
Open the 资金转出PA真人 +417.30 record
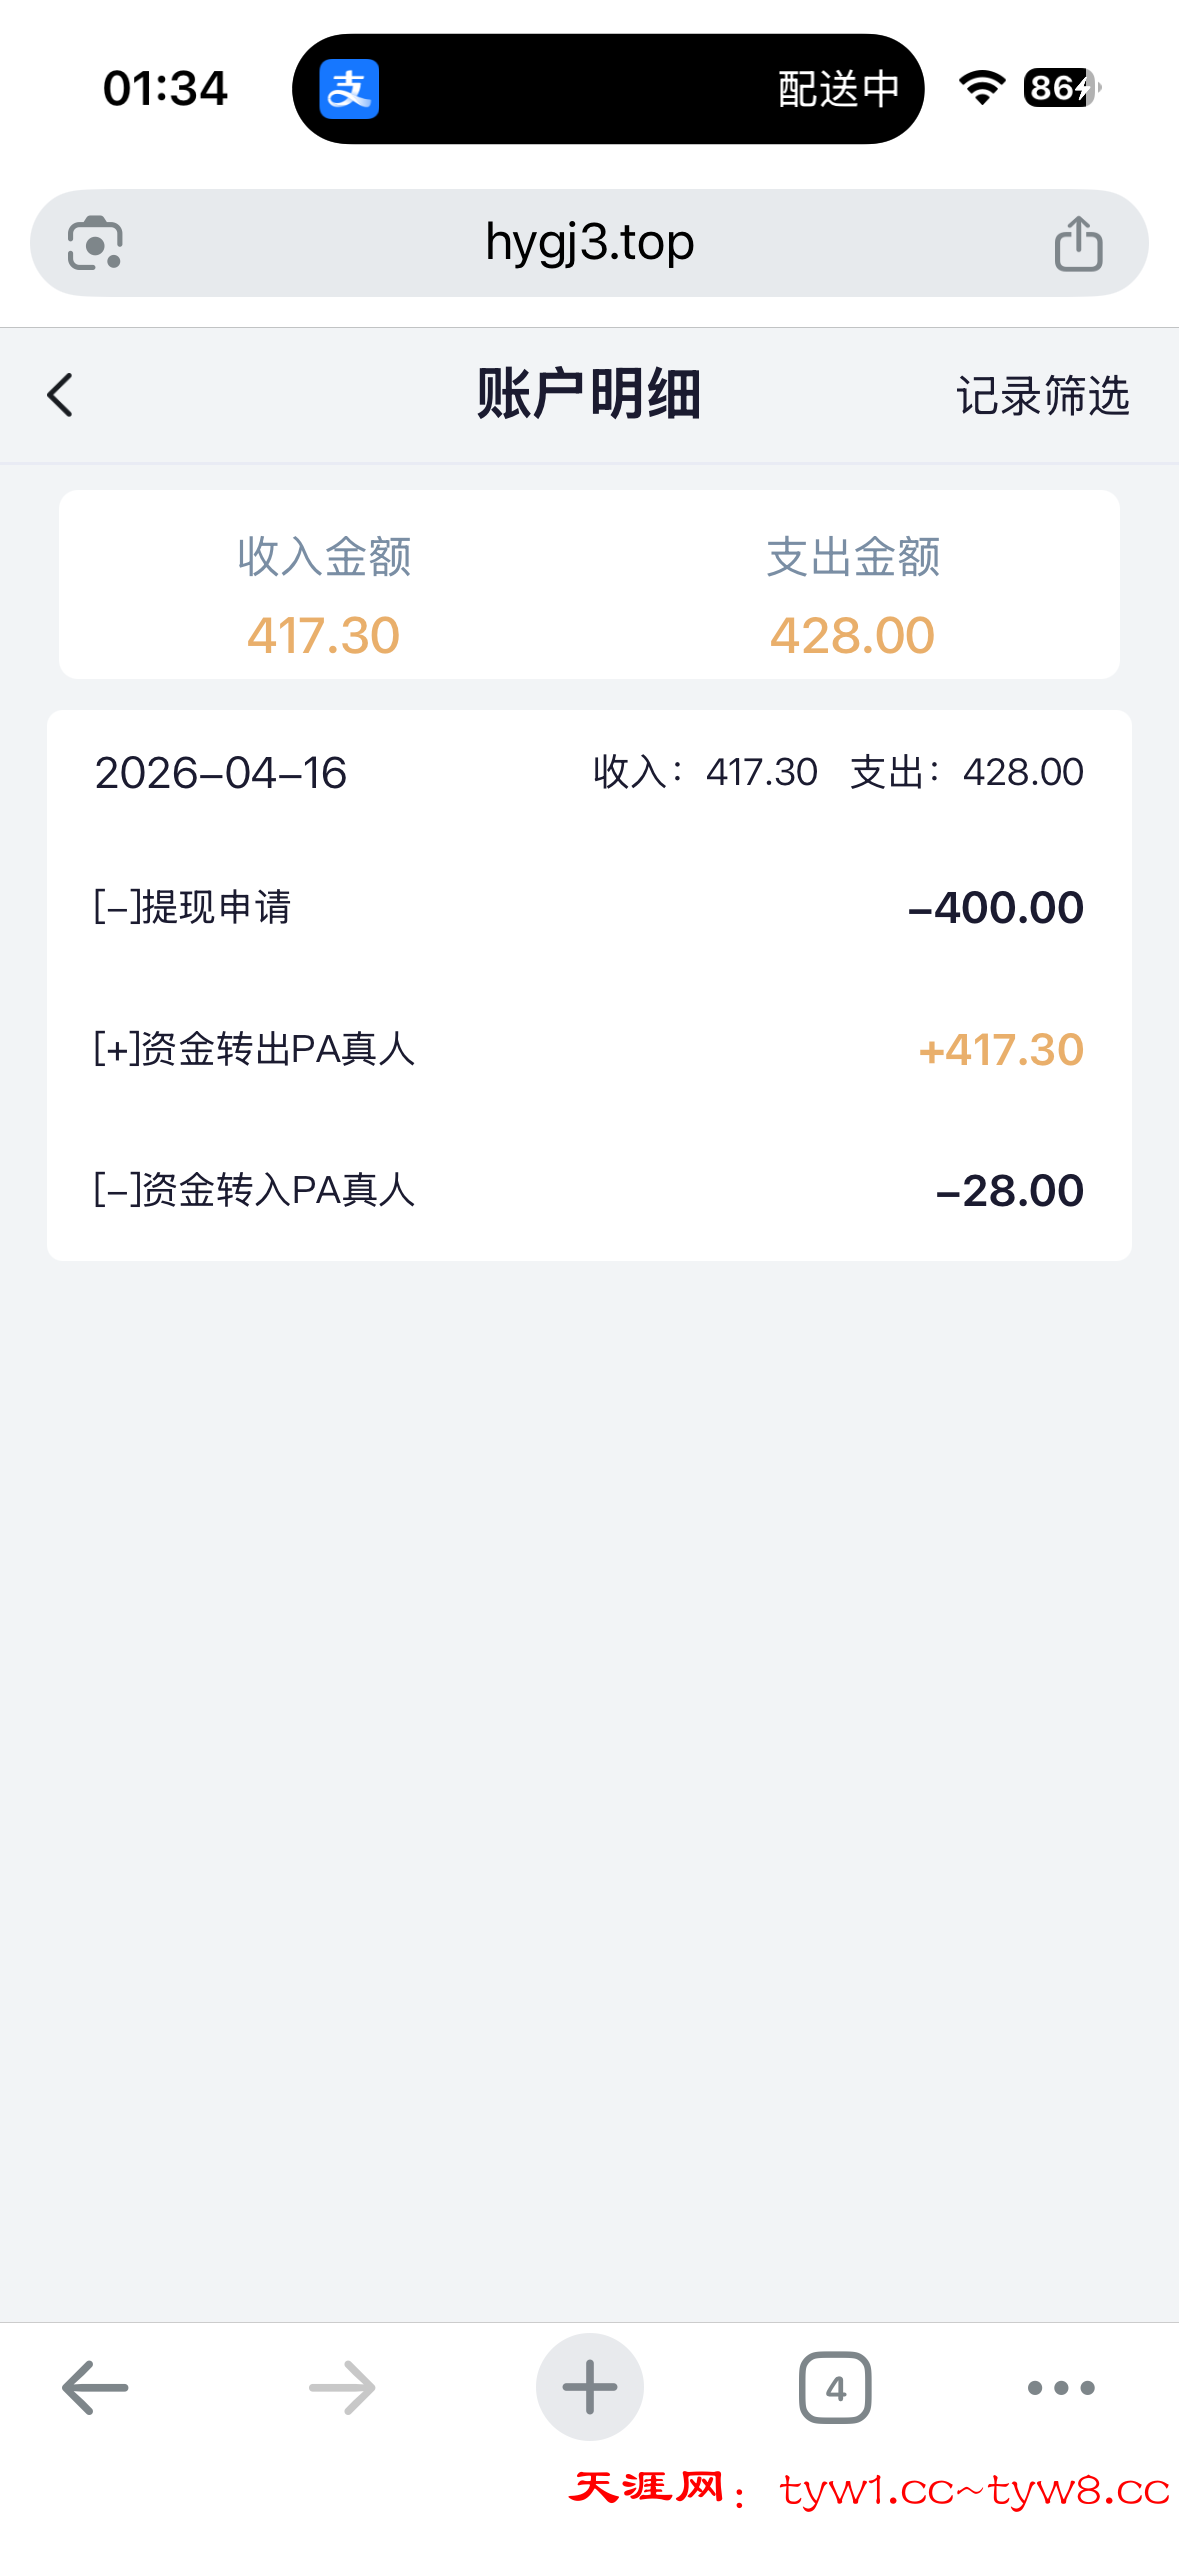pos(589,1049)
